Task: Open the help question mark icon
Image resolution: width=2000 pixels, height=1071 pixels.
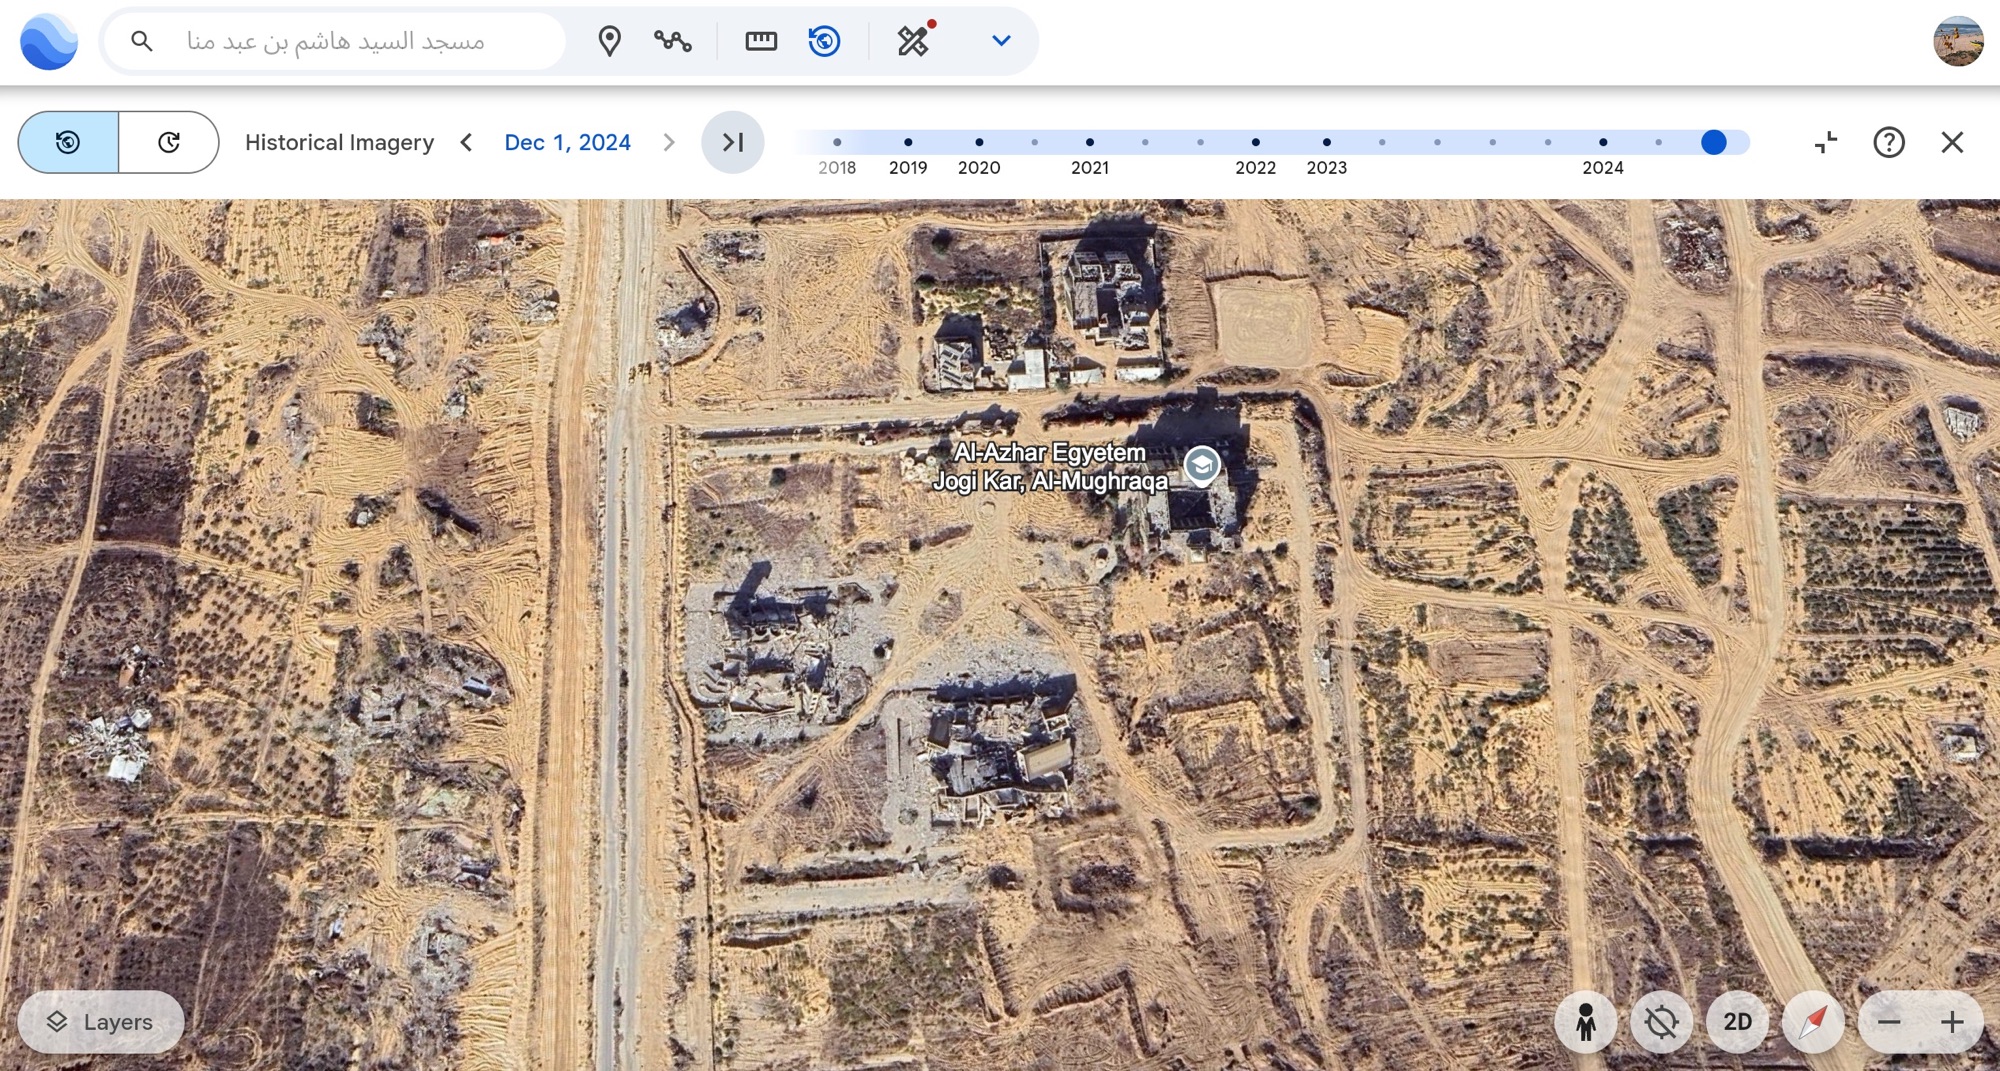Action: point(1888,142)
